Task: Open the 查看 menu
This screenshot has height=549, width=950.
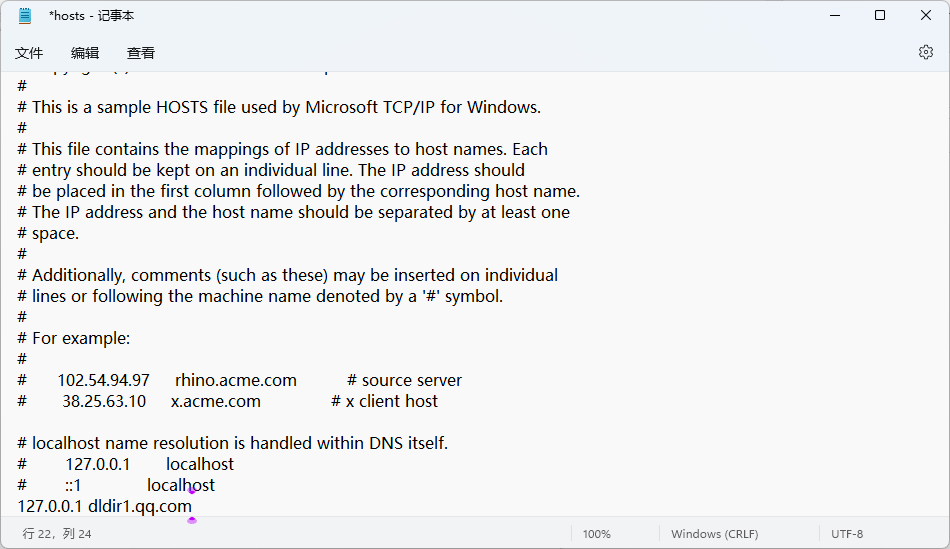Action: point(141,53)
